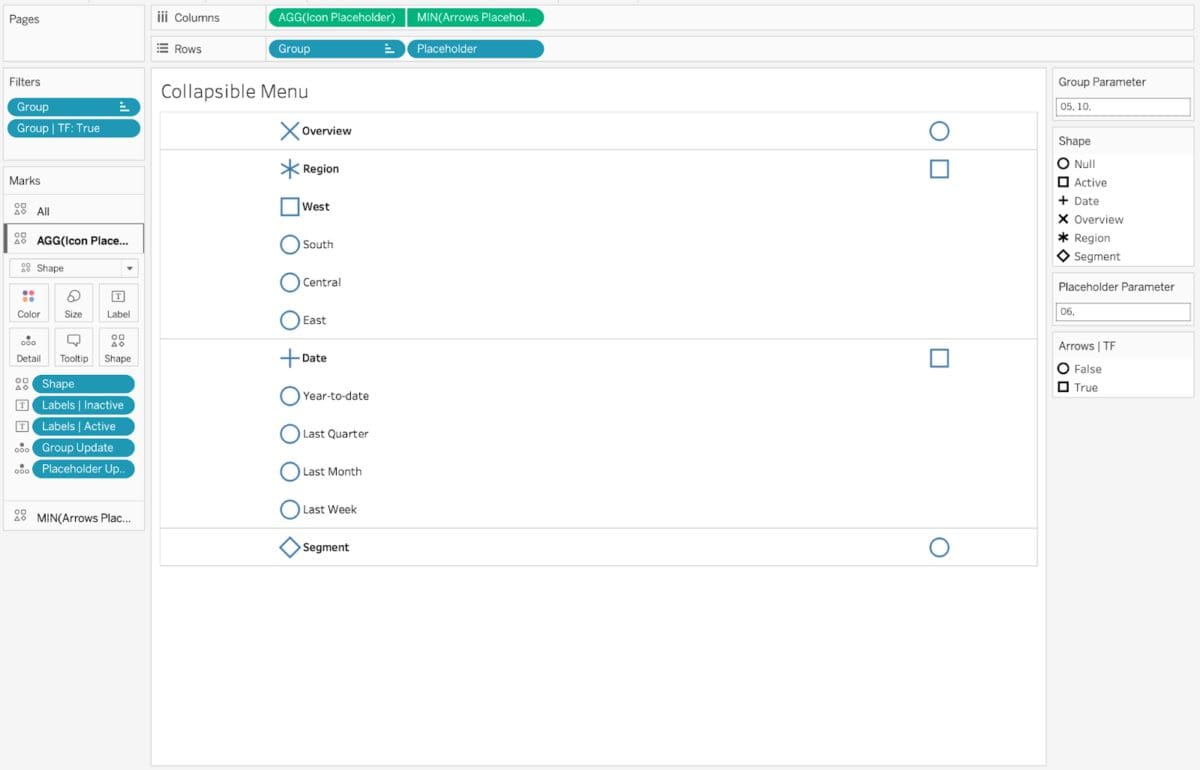Expand the AGG(Icon Placeholder) marks card
The image size is (1200, 770).
[x=73, y=238]
